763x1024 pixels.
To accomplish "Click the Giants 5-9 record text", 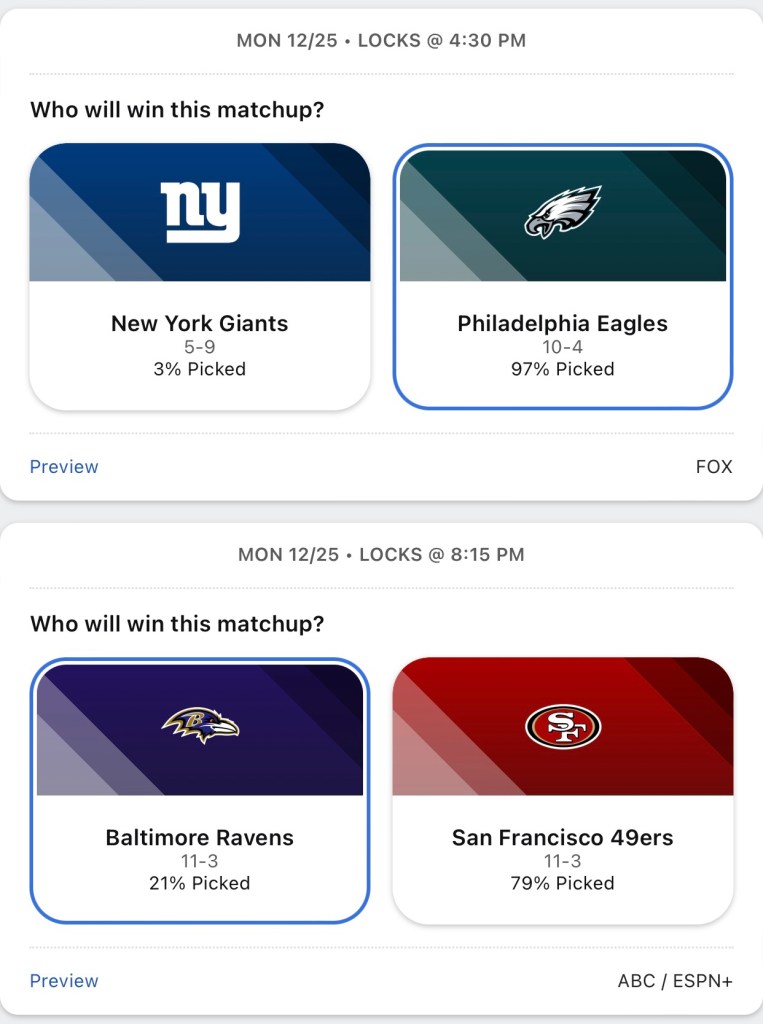I will (x=200, y=347).
